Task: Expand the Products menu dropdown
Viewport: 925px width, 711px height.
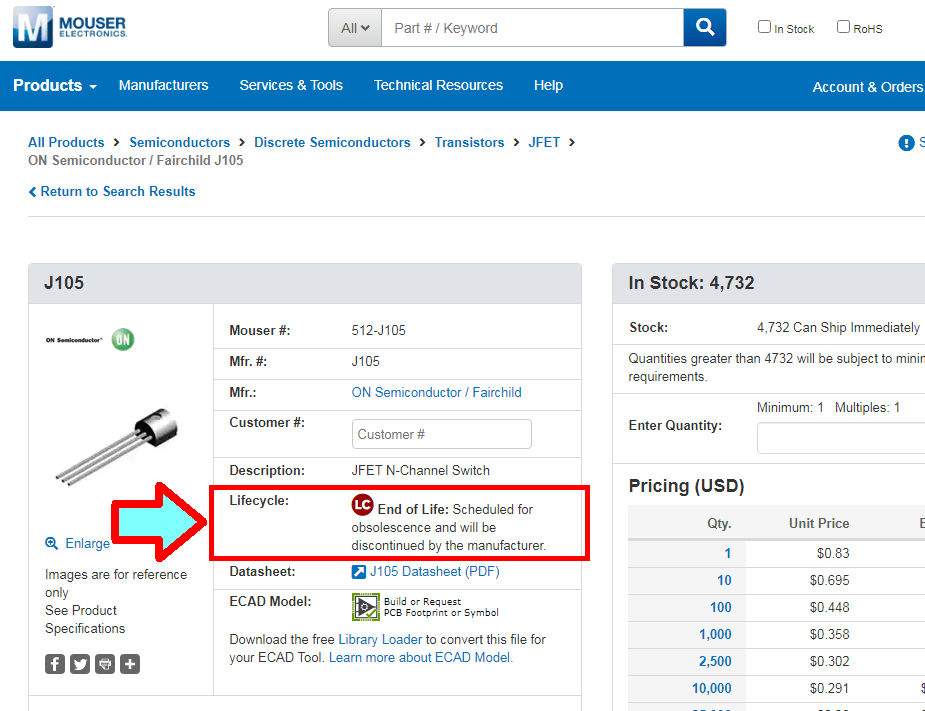Action: (x=55, y=86)
